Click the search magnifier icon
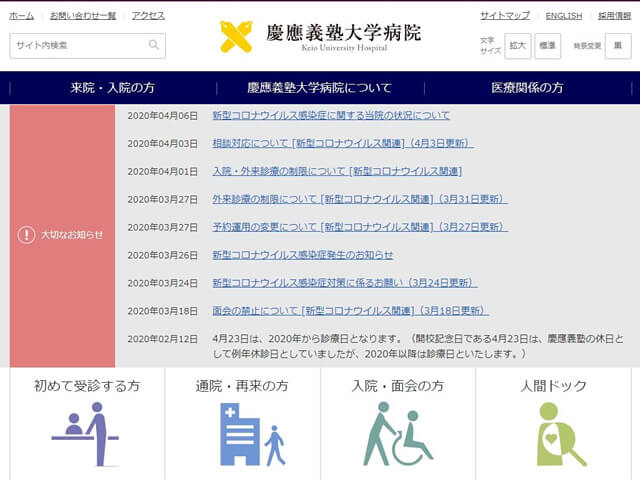Viewport: 640px width, 480px height. pyautogui.click(x=153, y=44)
